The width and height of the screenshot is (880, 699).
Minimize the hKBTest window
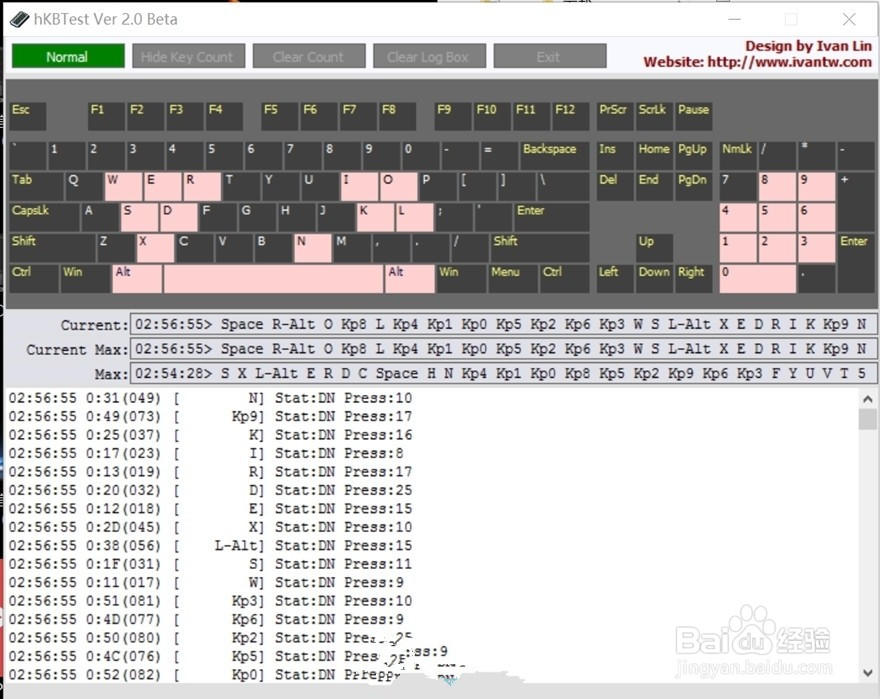[734, 20]
